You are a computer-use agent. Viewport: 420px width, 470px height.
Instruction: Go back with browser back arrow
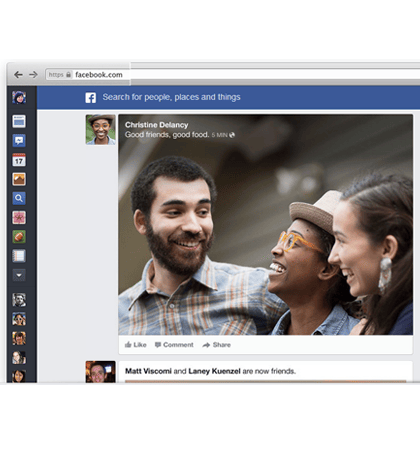(18, 75)
